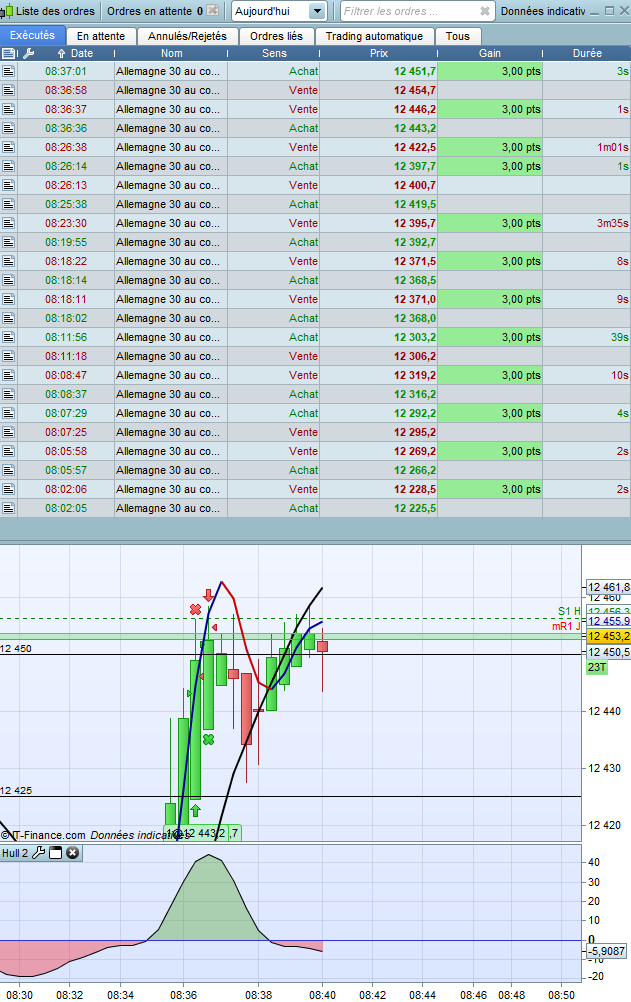The image size is (631, 1002).
Task: Open details icon for the 08:37:01 order
Action: (8, 71)
